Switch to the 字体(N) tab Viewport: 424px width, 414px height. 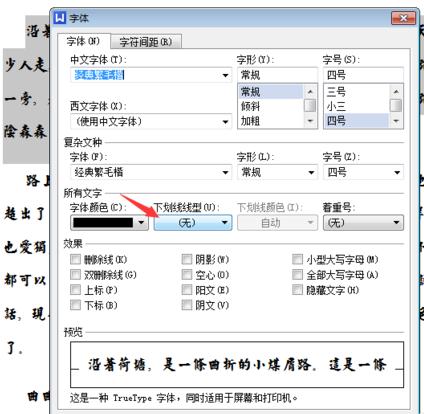tap(83, 41)
